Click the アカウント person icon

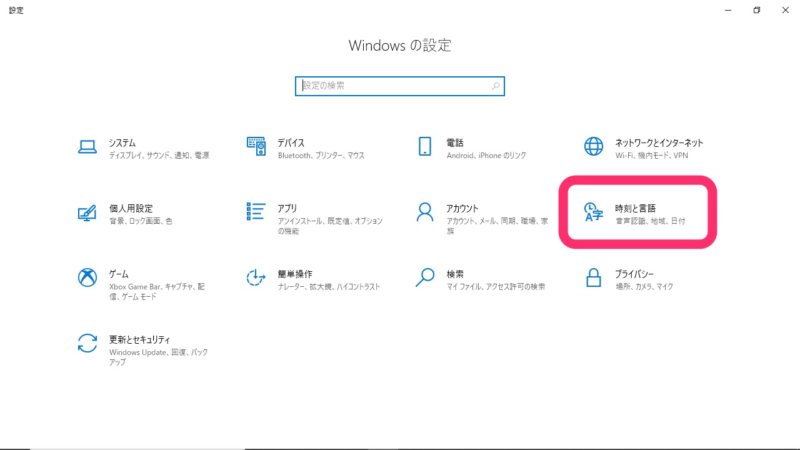coord(424,212)
